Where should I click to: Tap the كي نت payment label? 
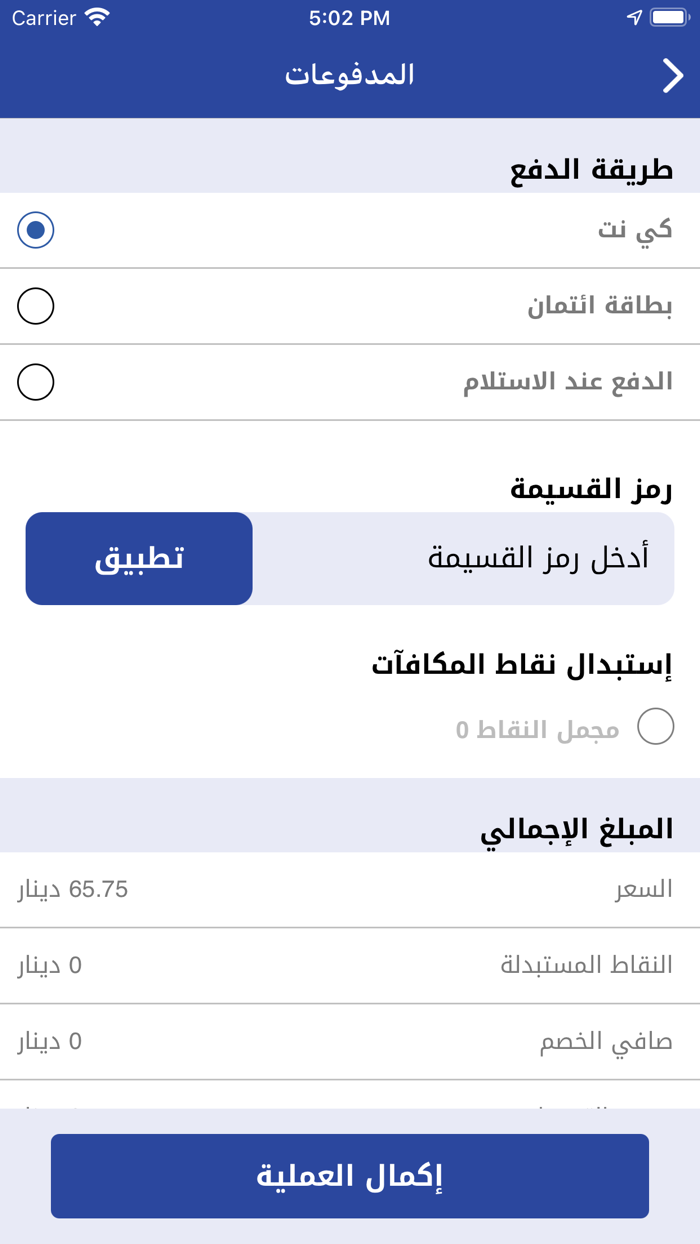636,230
